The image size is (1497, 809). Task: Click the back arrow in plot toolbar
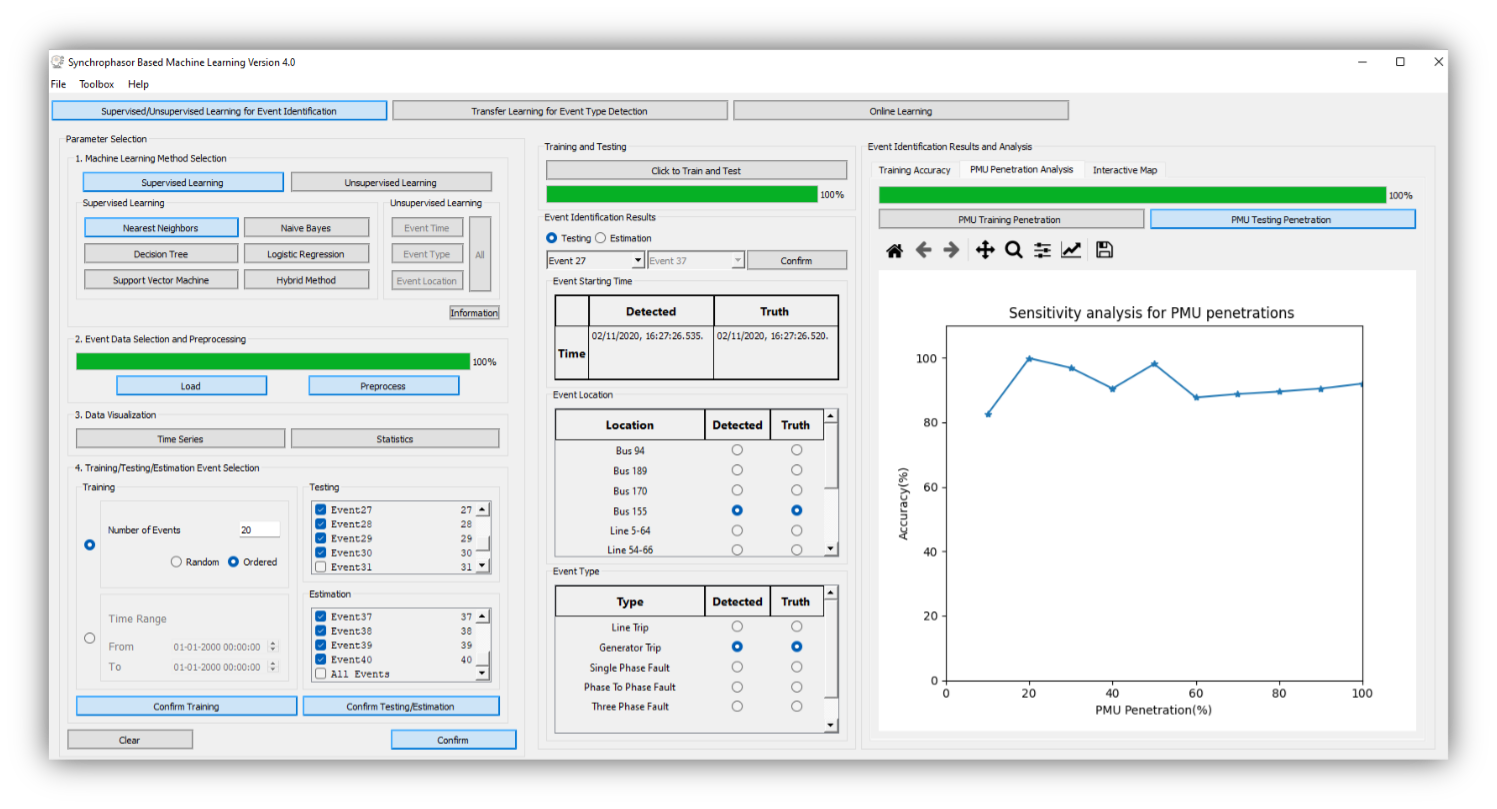(x=923, y=250)
